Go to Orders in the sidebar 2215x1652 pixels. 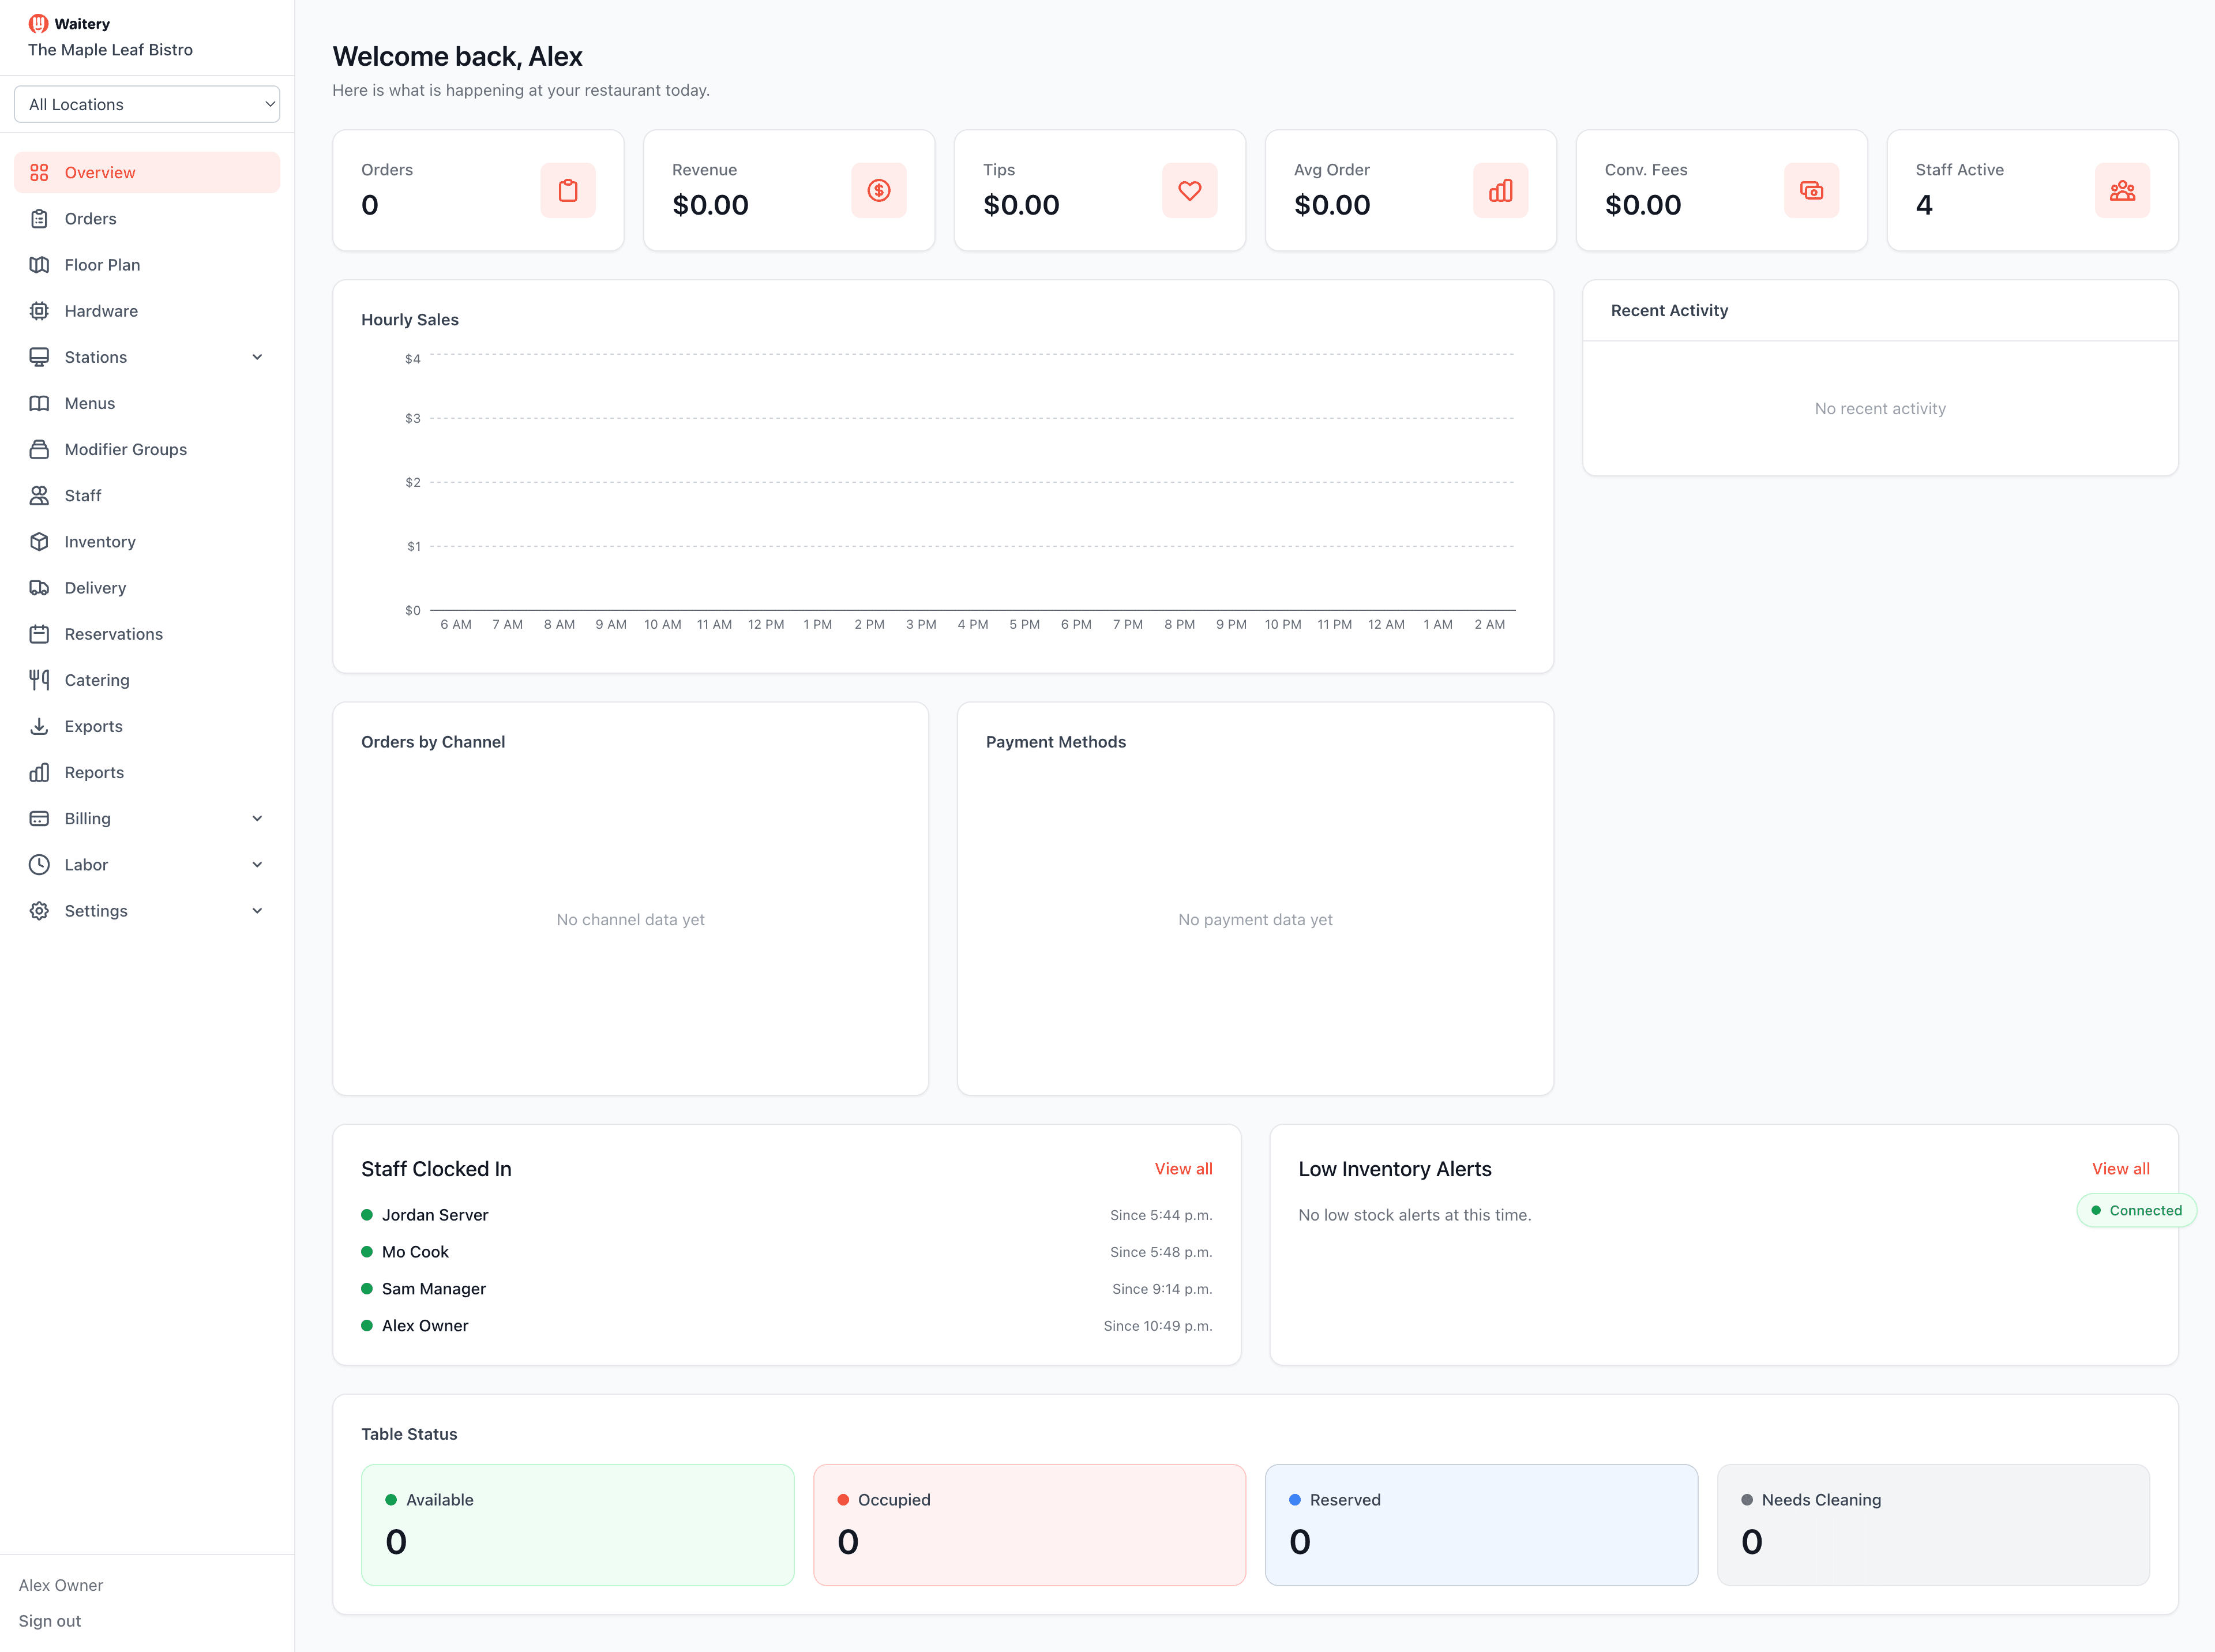coord(147,218)
